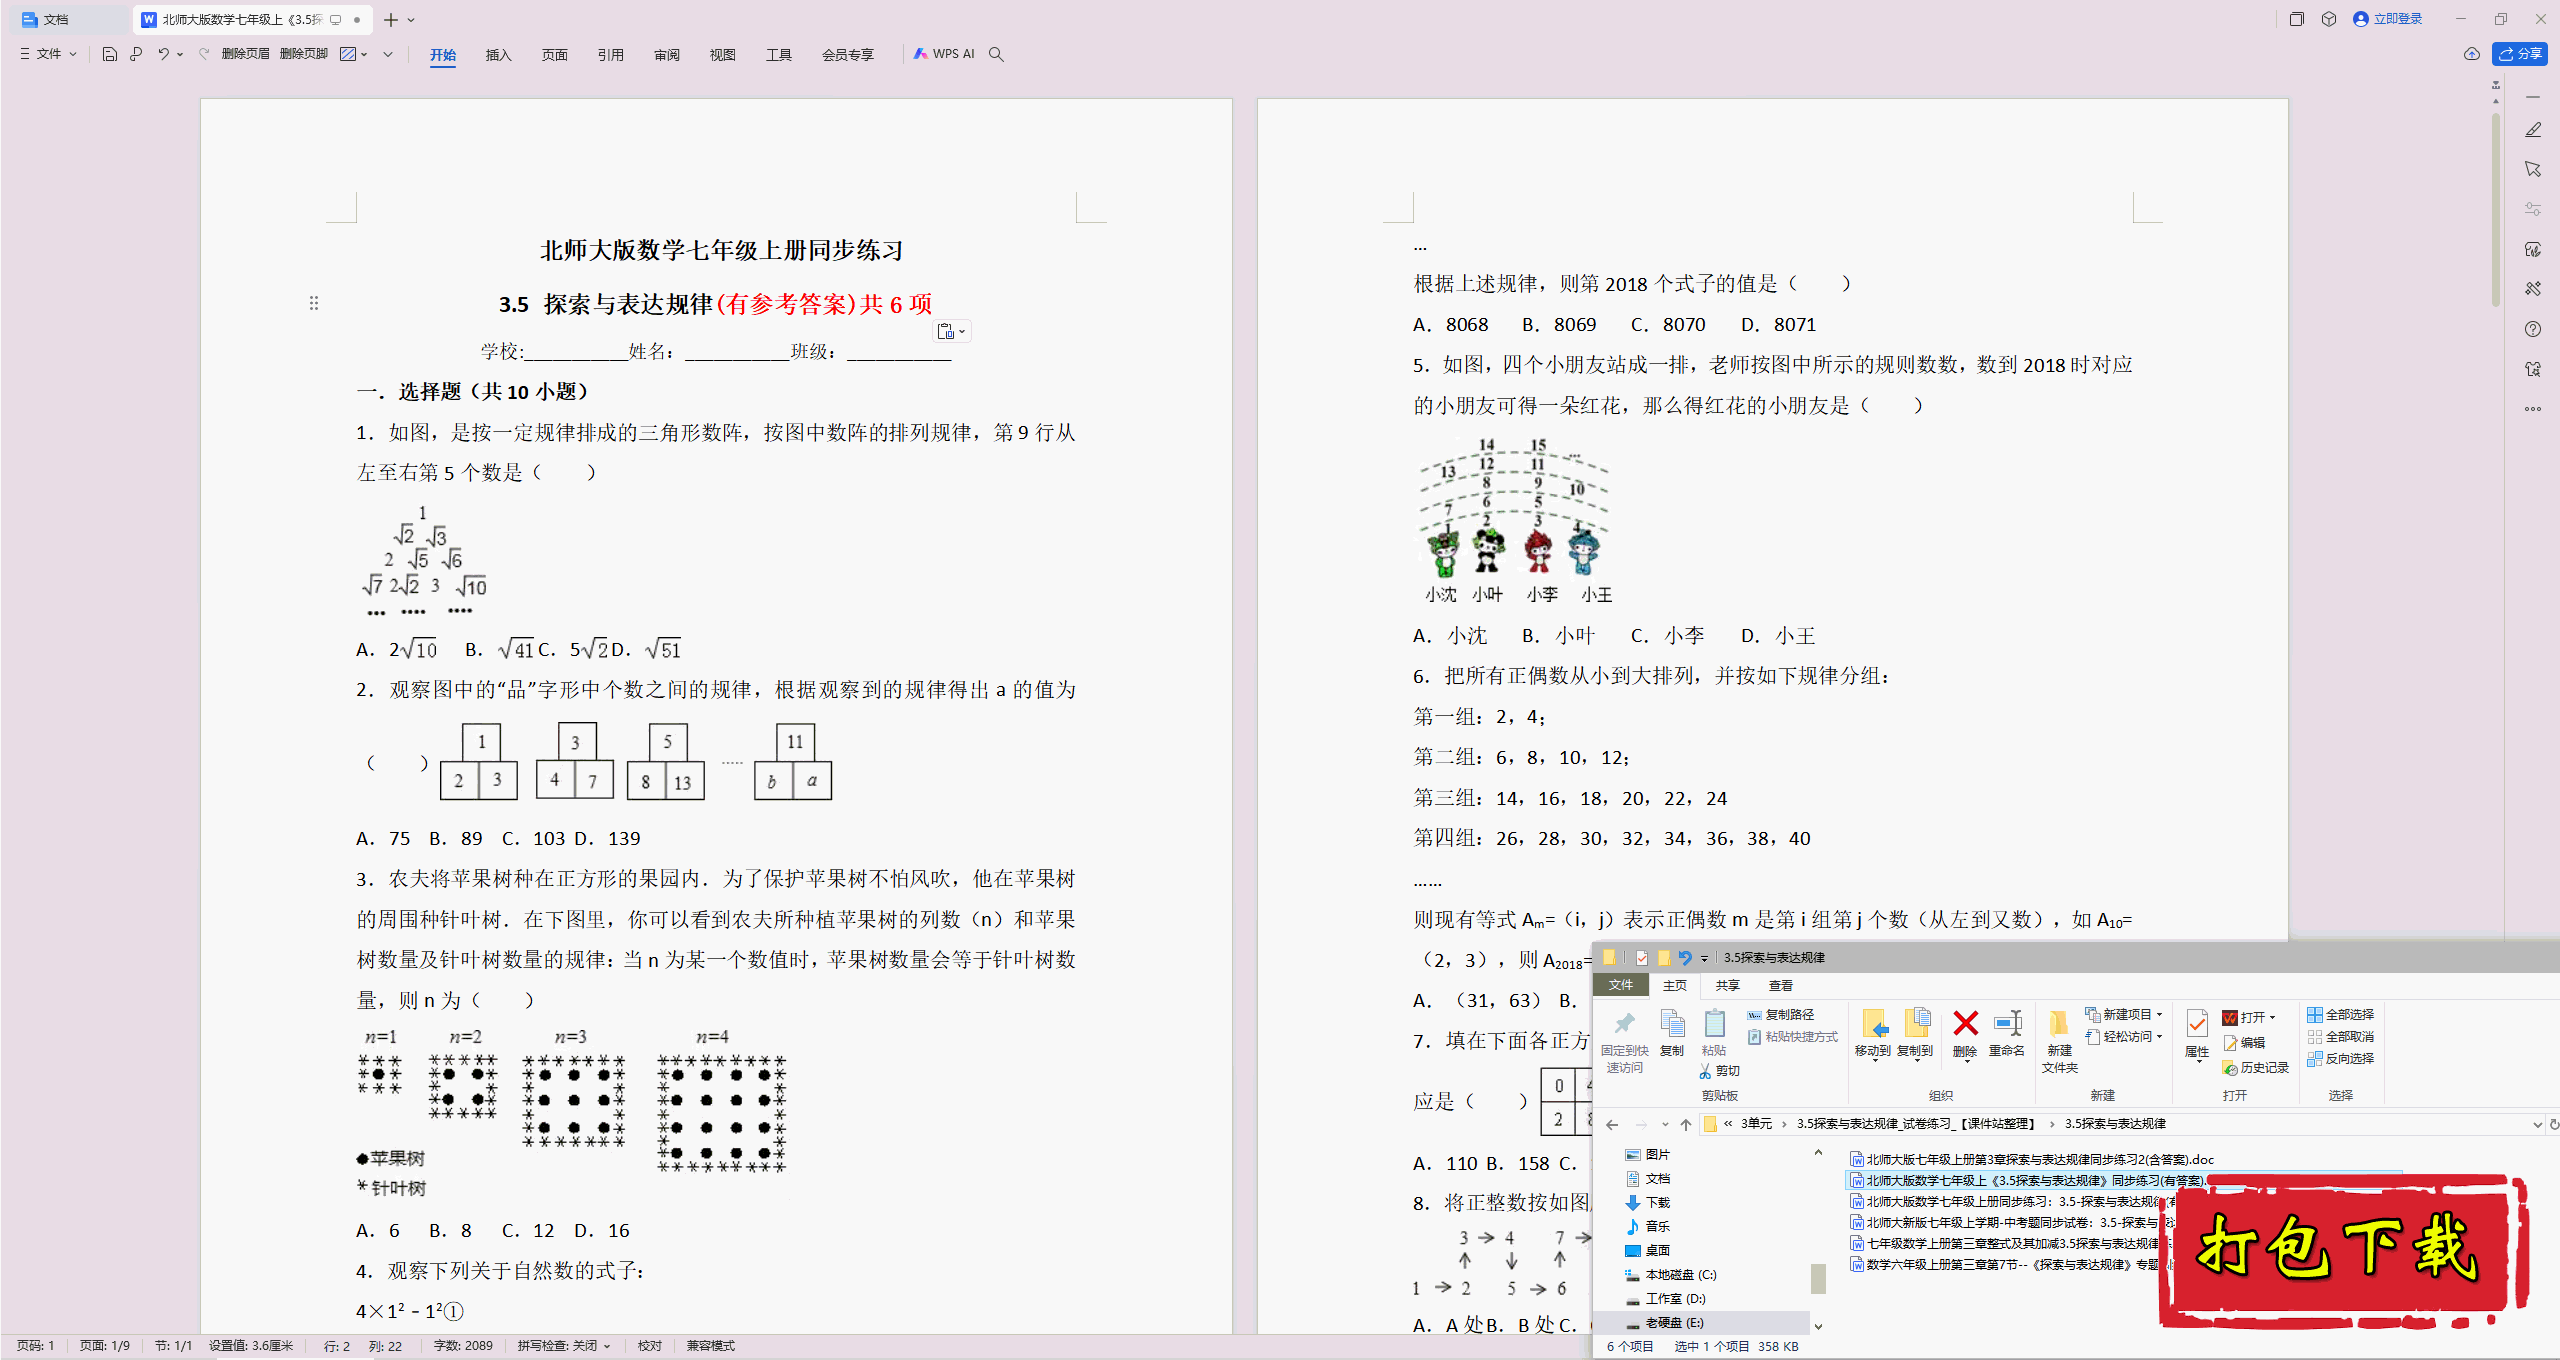Click 立即登录 to sign in

point(2388,19)
